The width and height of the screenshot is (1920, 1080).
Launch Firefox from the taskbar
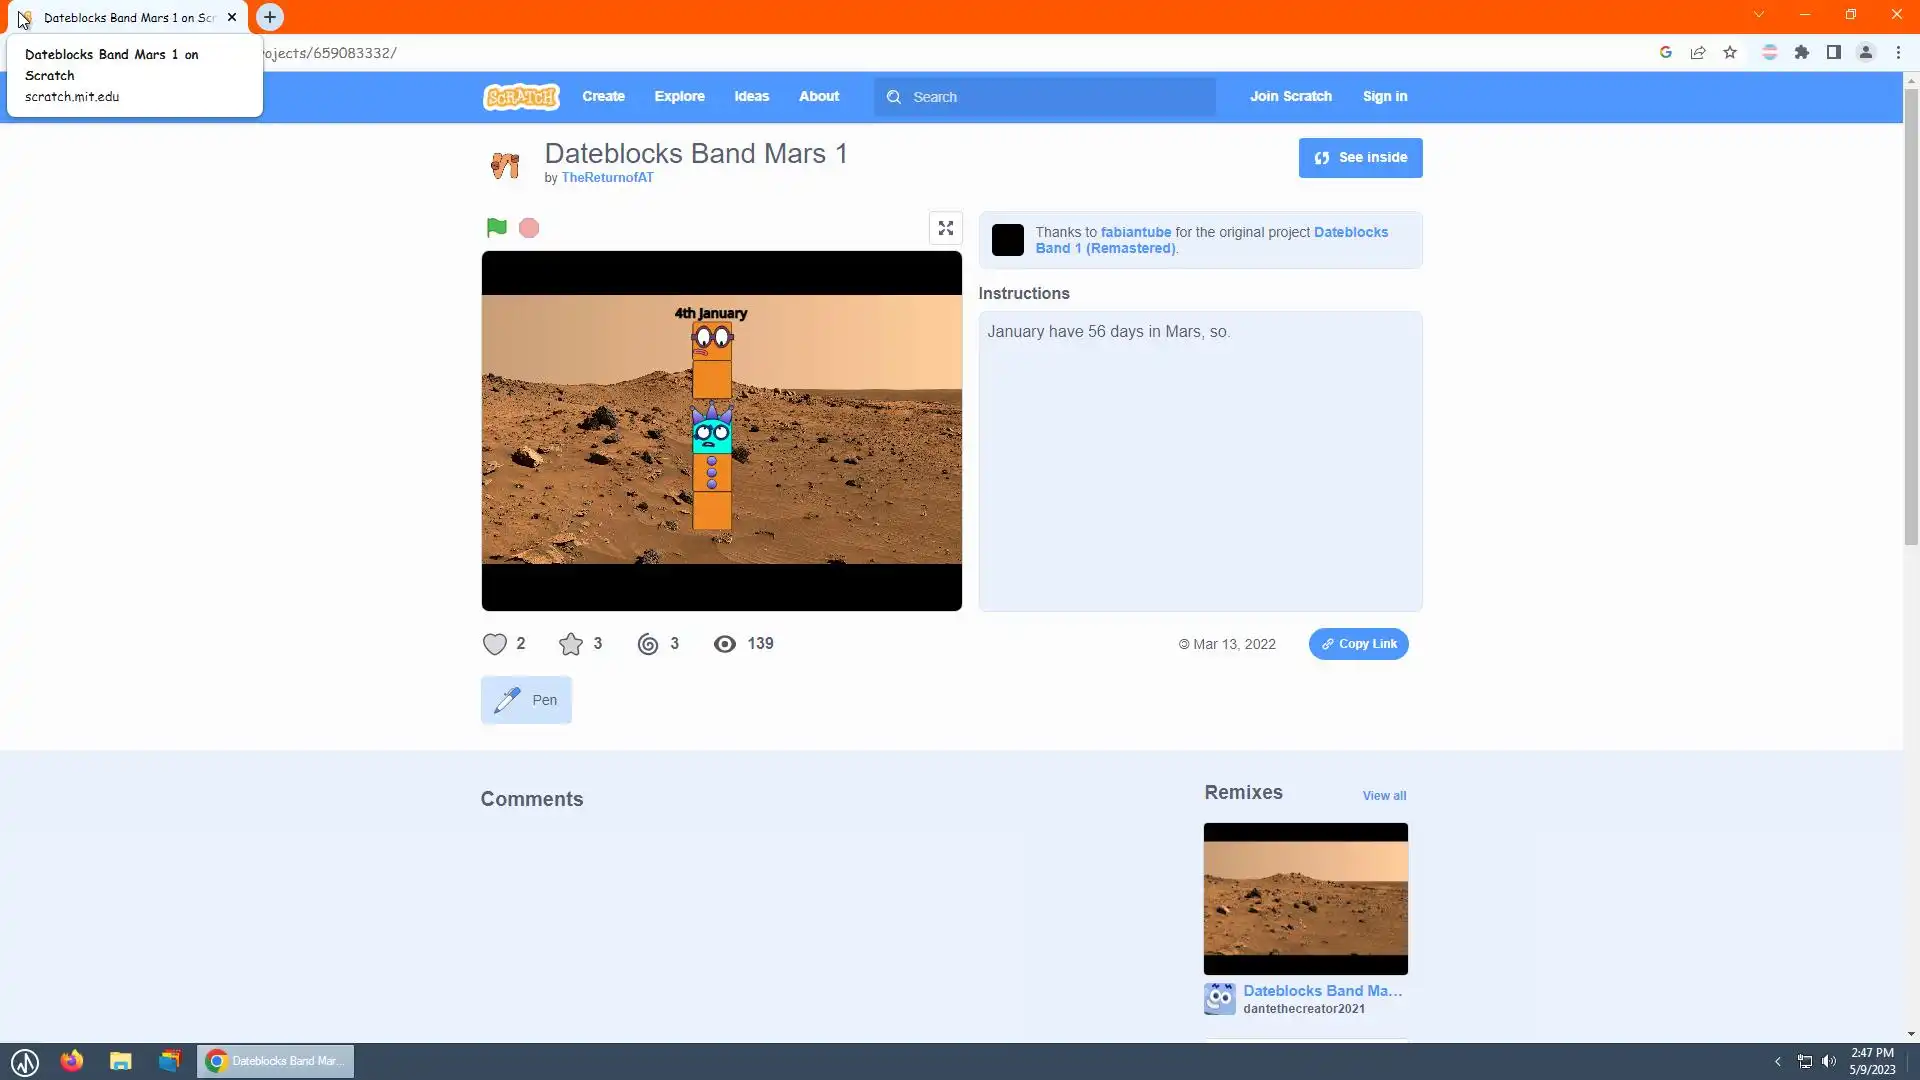72,1061
